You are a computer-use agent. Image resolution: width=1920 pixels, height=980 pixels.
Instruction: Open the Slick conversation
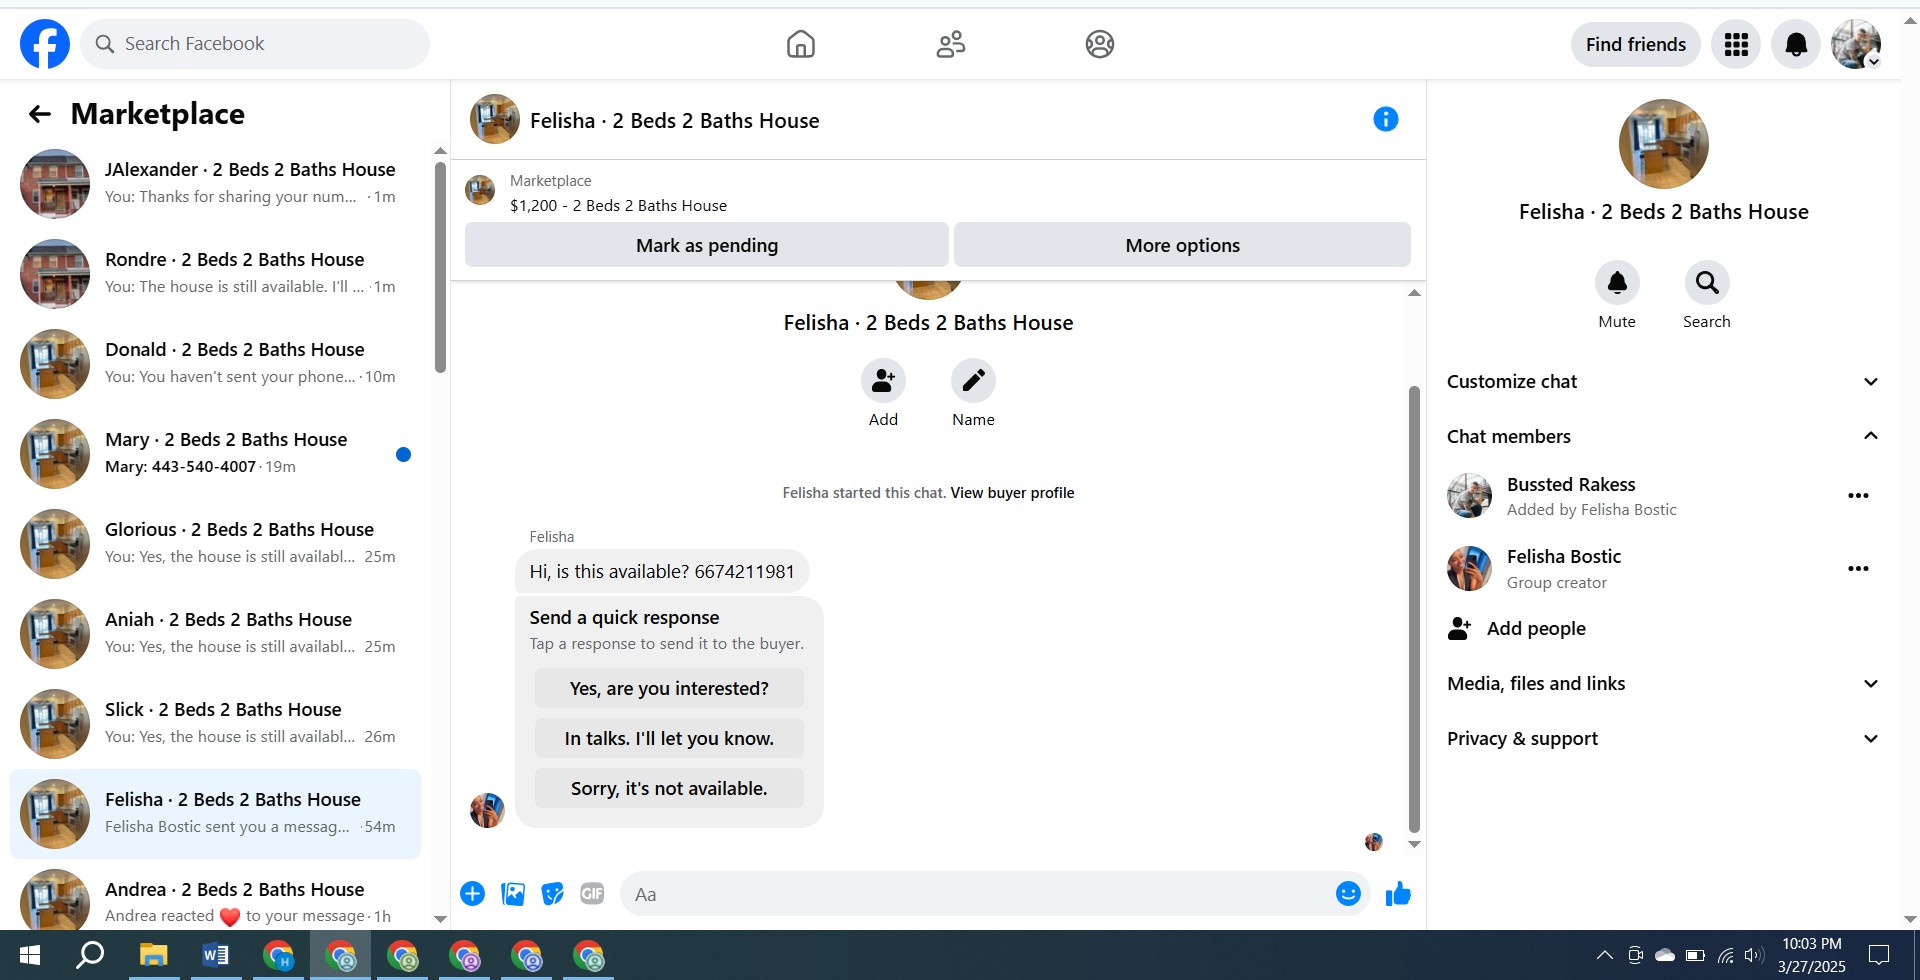[215, 724]
